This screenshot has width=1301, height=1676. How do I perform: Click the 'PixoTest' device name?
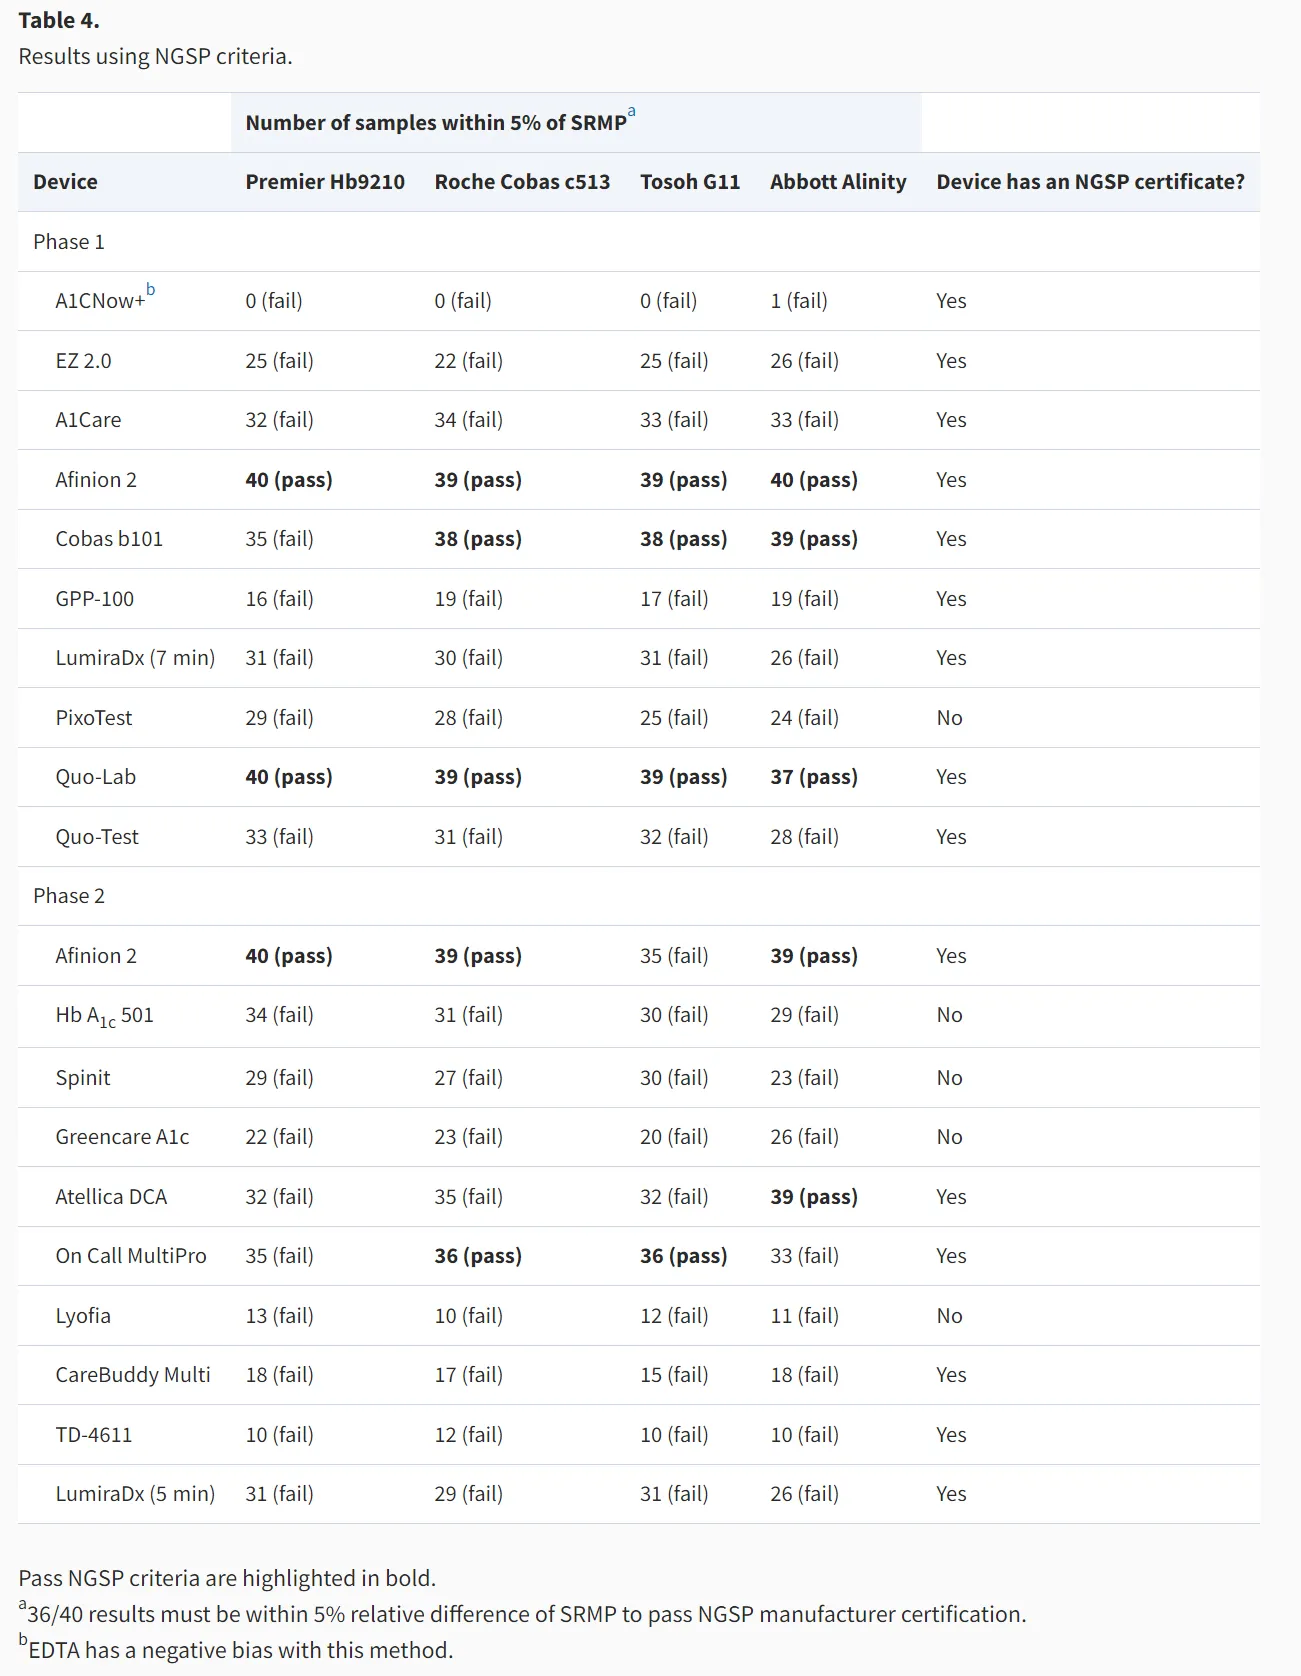click(x=94, y=718)
